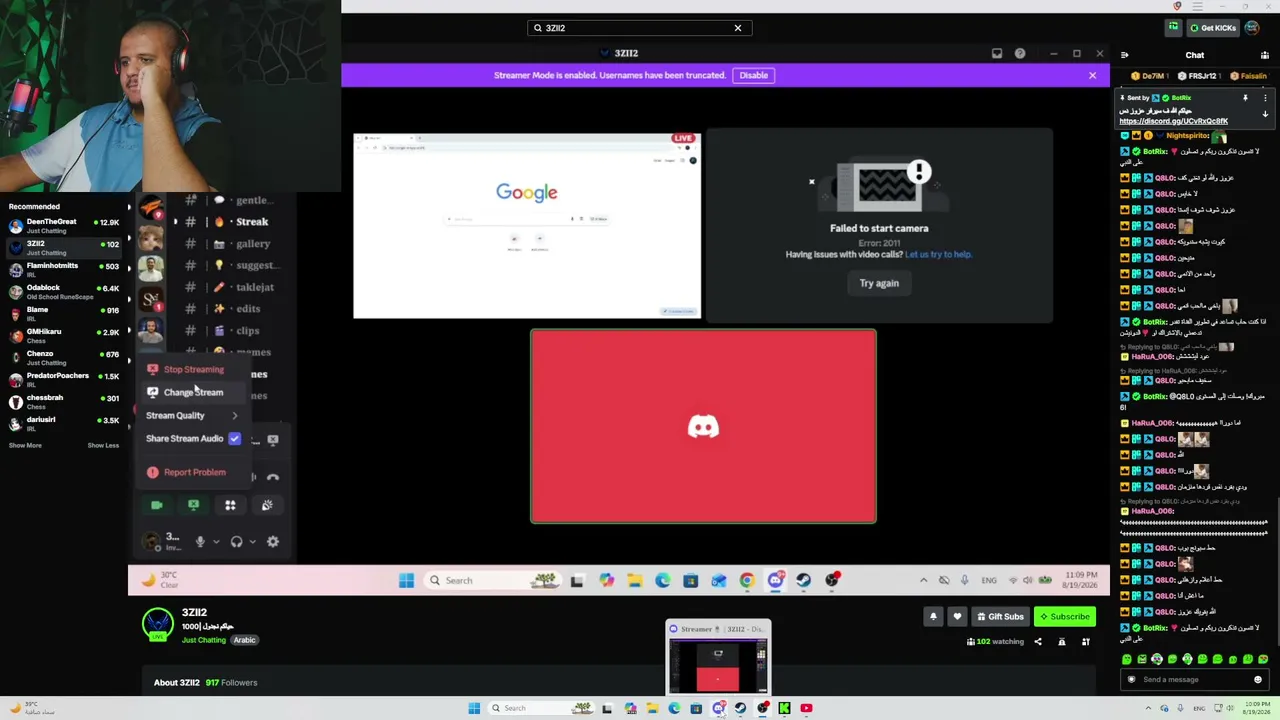Click Disable on the Streamer Mode banner
The width and height of the screenshot is (1280, 720).
[753, 75]
